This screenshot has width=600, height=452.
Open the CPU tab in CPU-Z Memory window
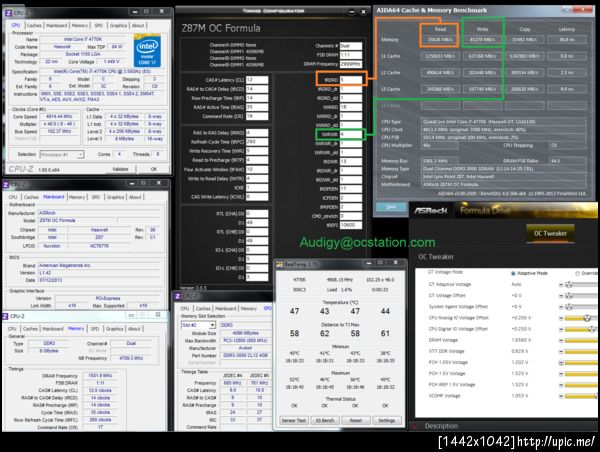(12, 328)
